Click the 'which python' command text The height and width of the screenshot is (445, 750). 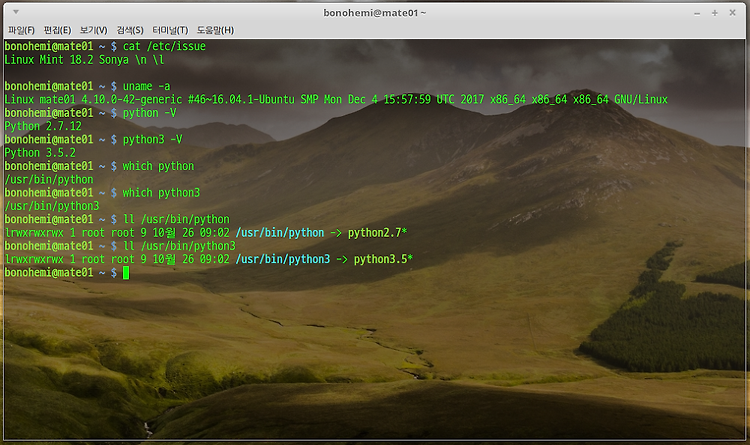(158, 166)
